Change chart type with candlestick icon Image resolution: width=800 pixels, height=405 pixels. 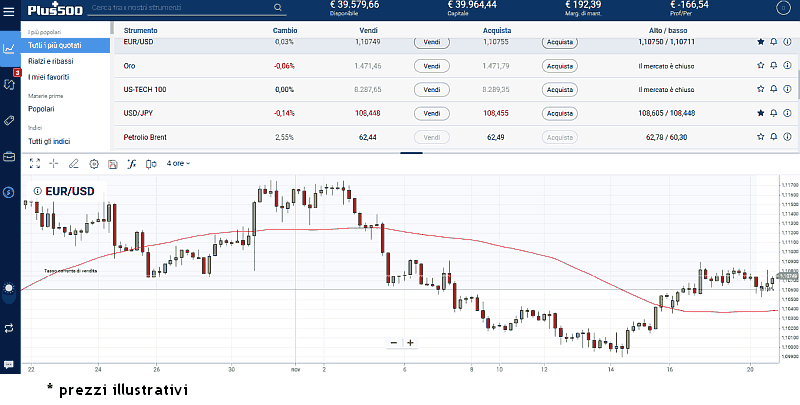pos(149,162)
